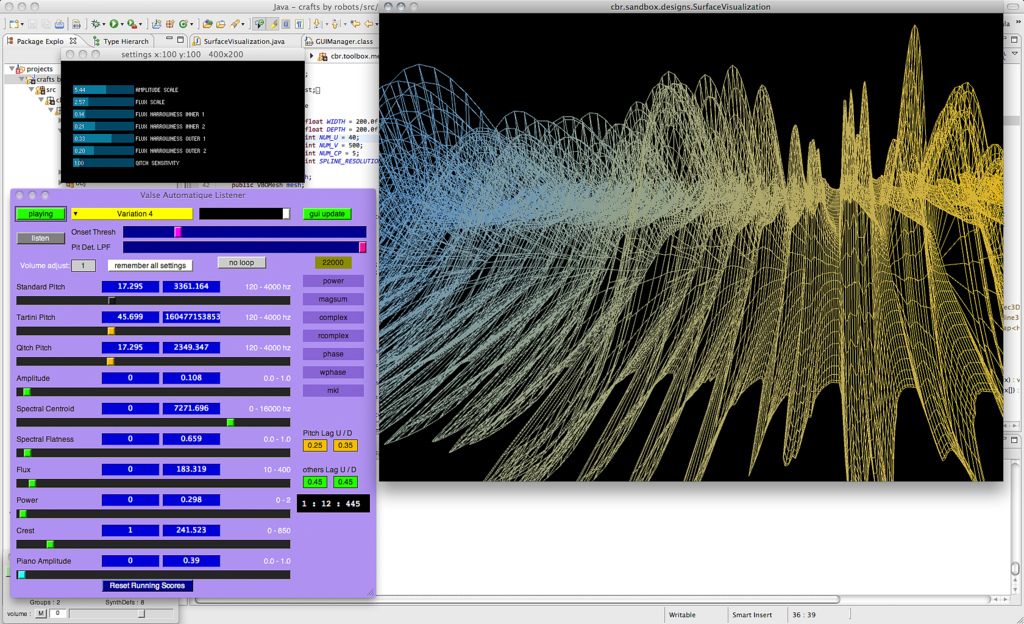Switch to the Type Hierarchy tab
Viewport: 1024px width, 624px height.
point(121,41)
